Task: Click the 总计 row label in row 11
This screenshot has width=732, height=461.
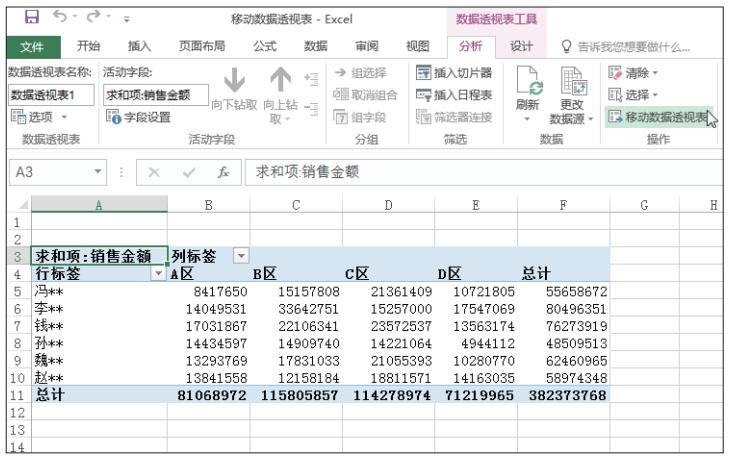Action: click(x=50, y=395)
